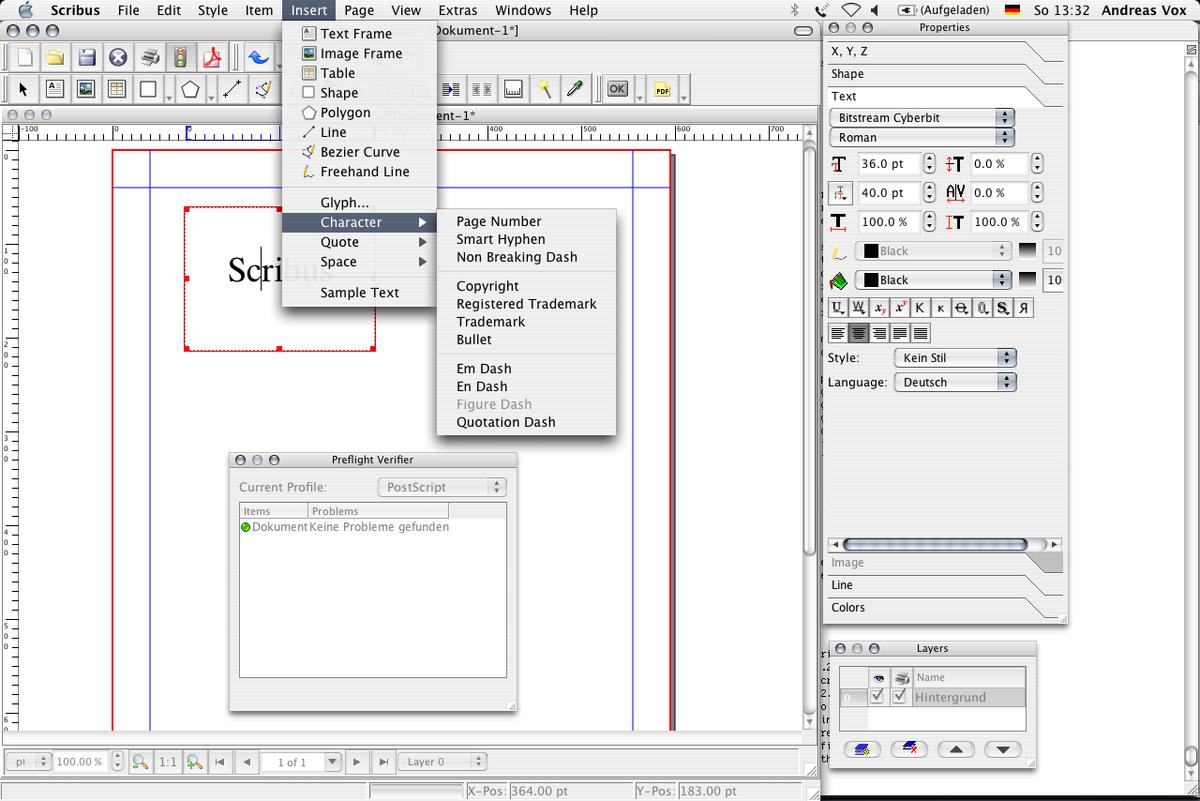Click the Underline text style icon
Image resolution: width=1200 pixels, height=801 pixels.
pyautogui.click(x=837, y=308)
